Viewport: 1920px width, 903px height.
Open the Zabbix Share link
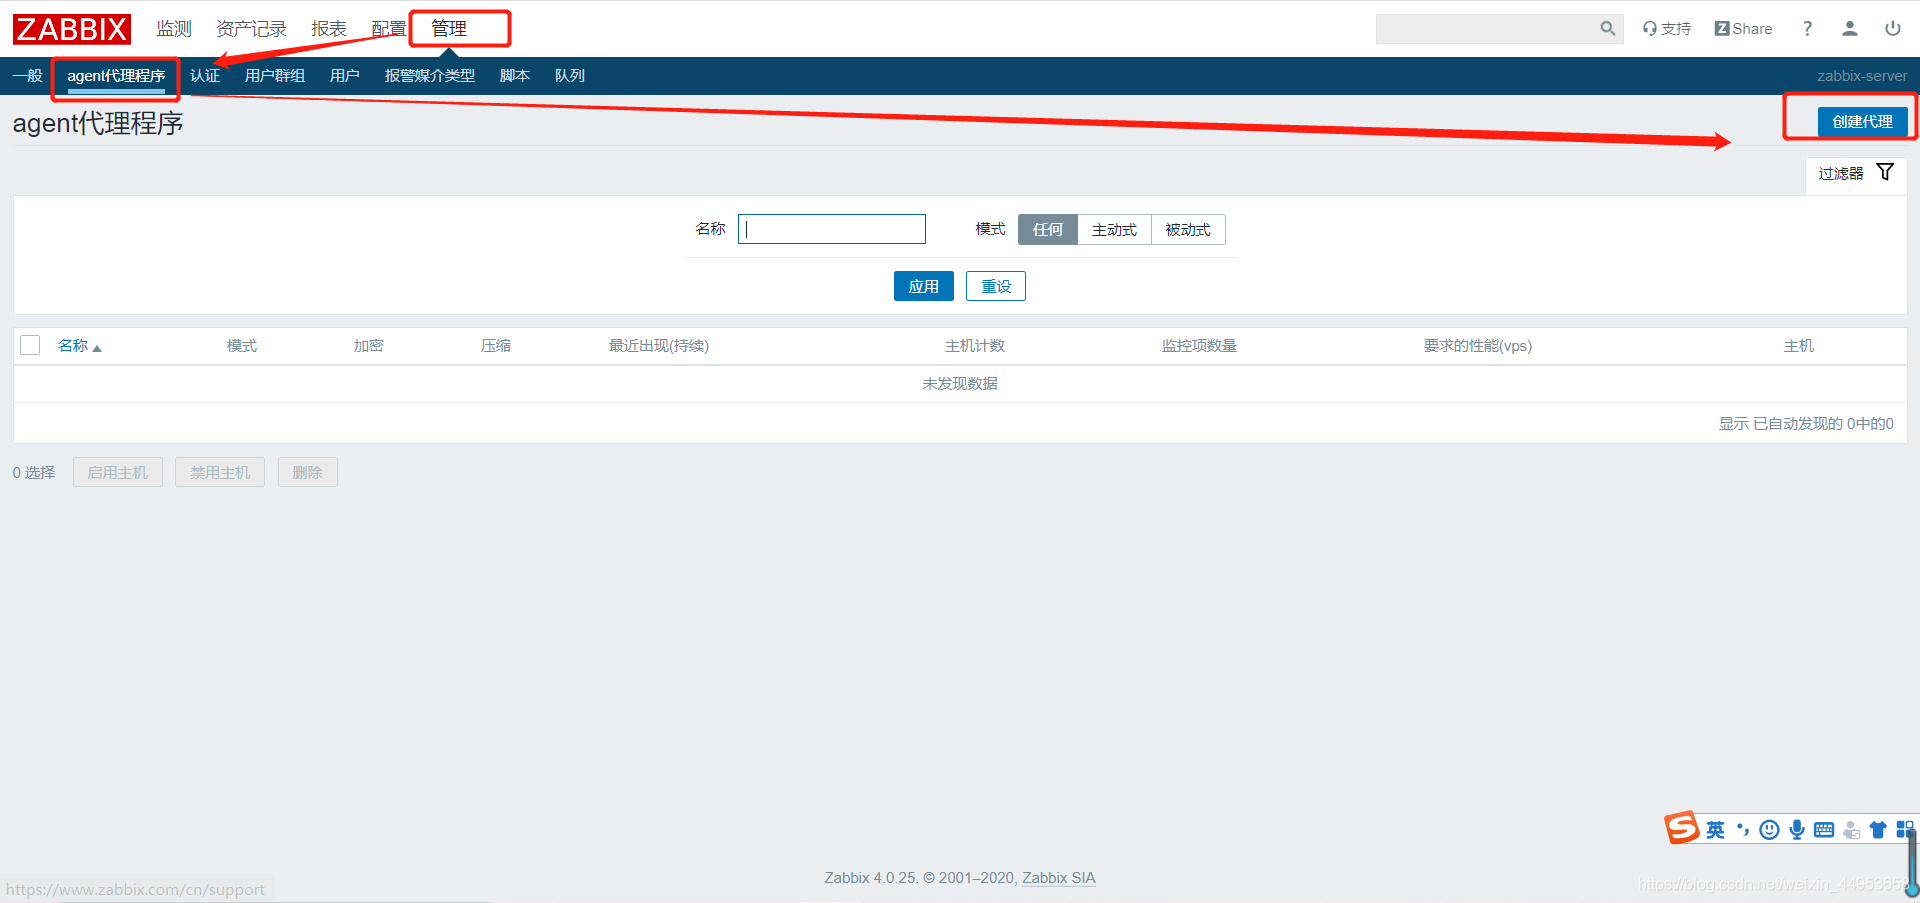(x=1743, y=29)
